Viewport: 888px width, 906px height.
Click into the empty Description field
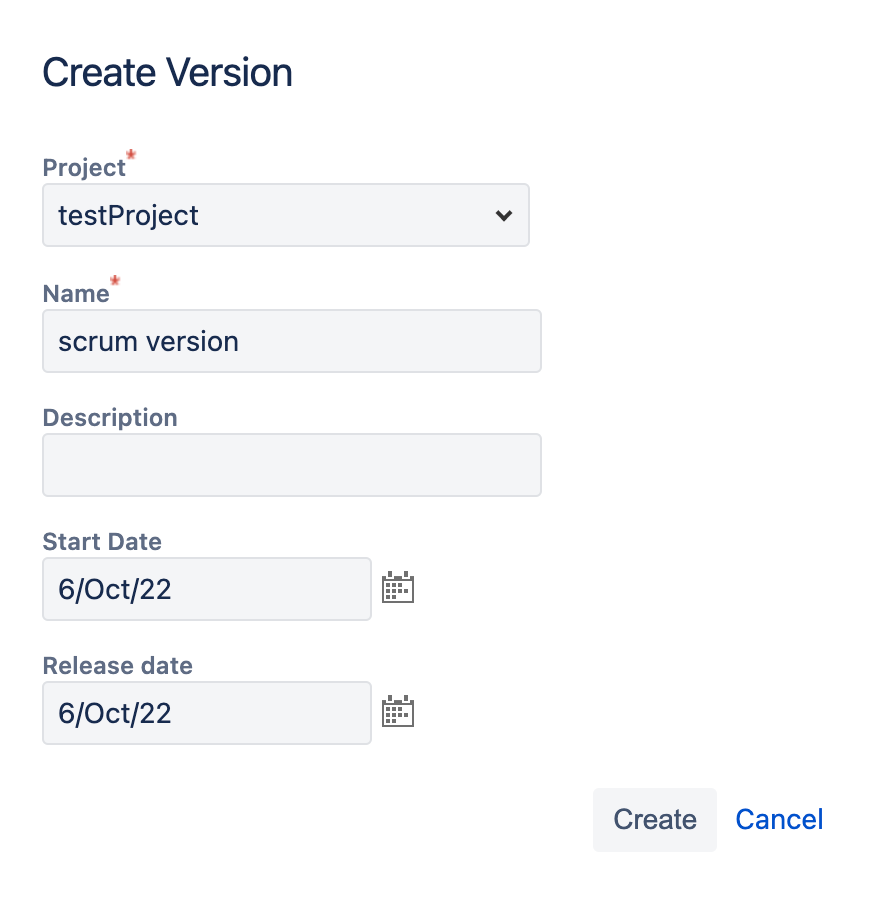tap(291, 465)
